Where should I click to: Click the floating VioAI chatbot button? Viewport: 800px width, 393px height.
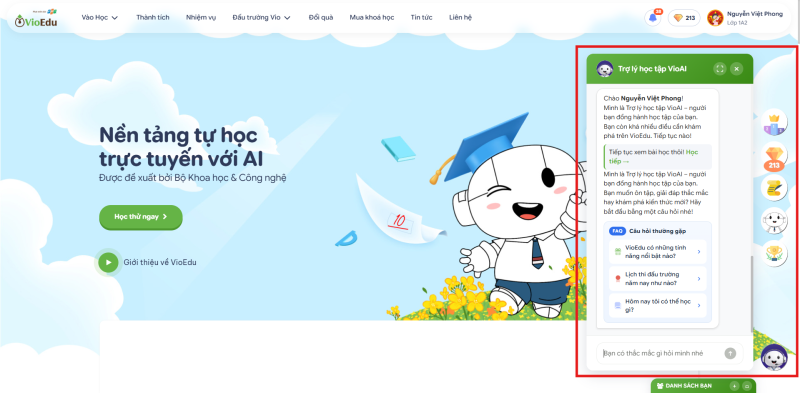pos(774,357)
